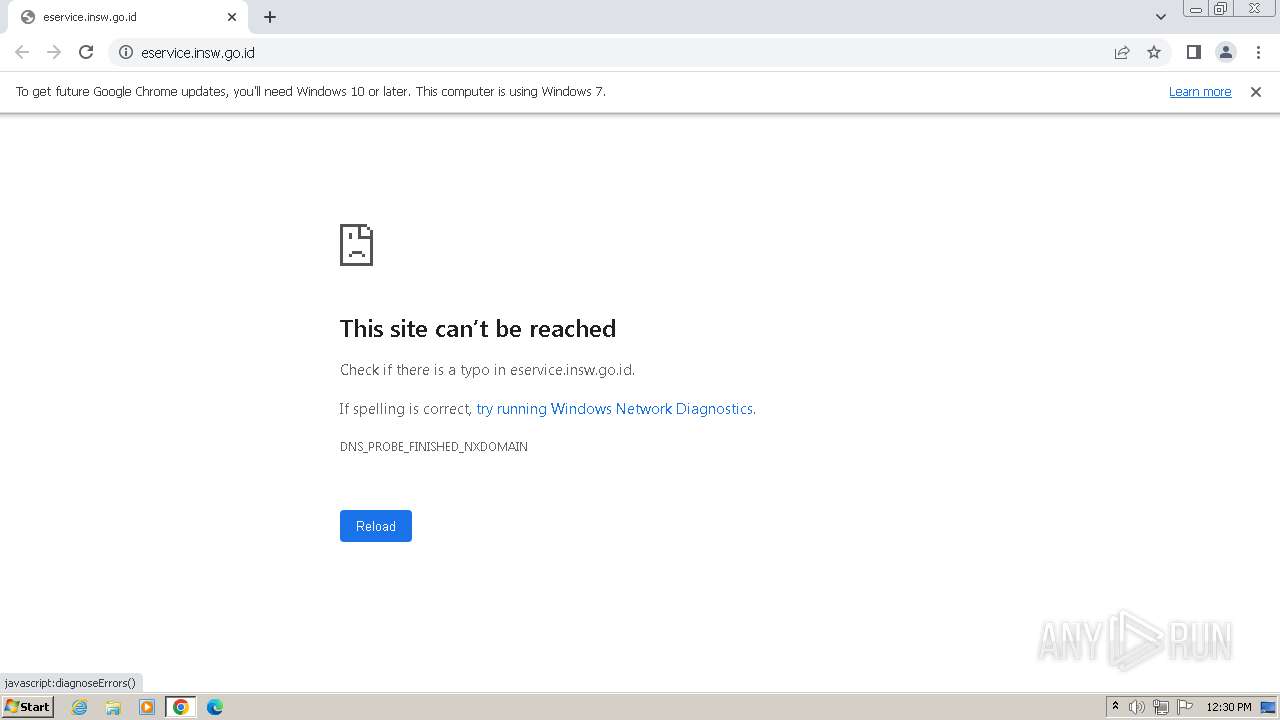
Task: Click the sad page error icon
Action: point(356,245)
